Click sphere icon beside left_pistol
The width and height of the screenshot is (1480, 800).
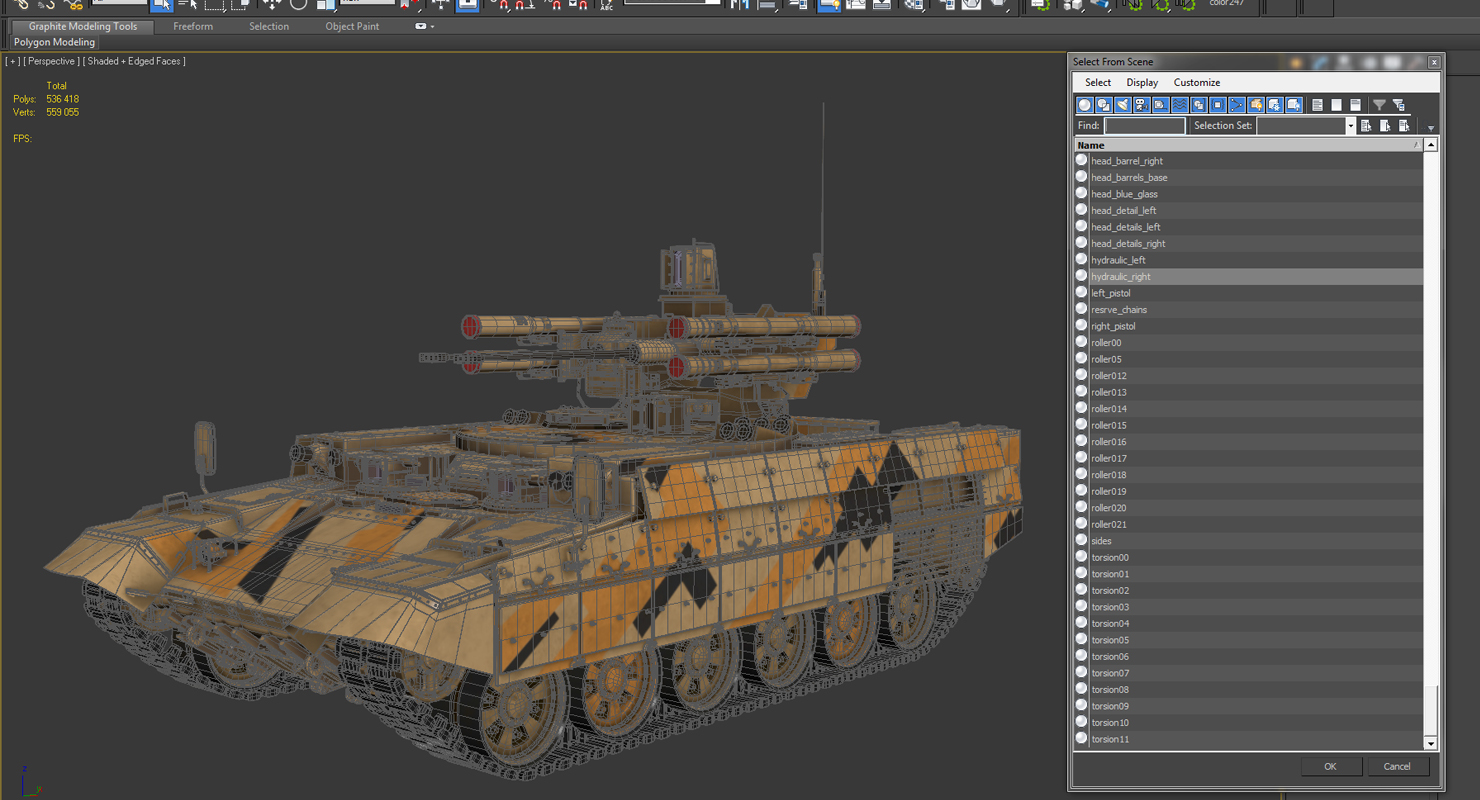1081,292
